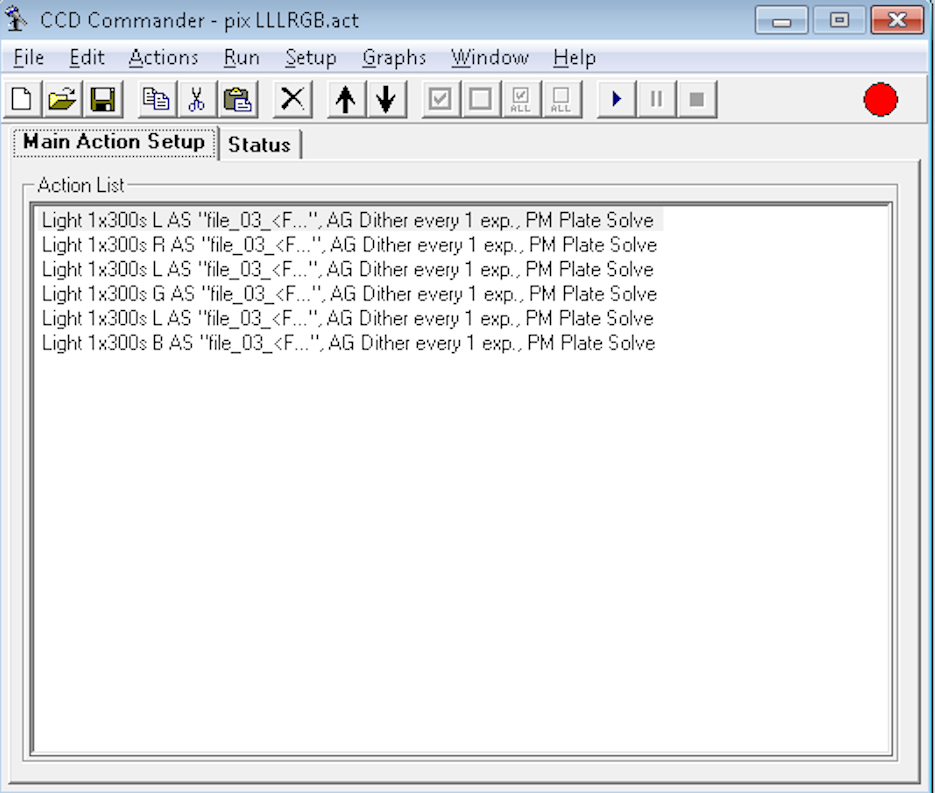Open the Actions menu
935x793 pixels.
[x=163, y=58]
